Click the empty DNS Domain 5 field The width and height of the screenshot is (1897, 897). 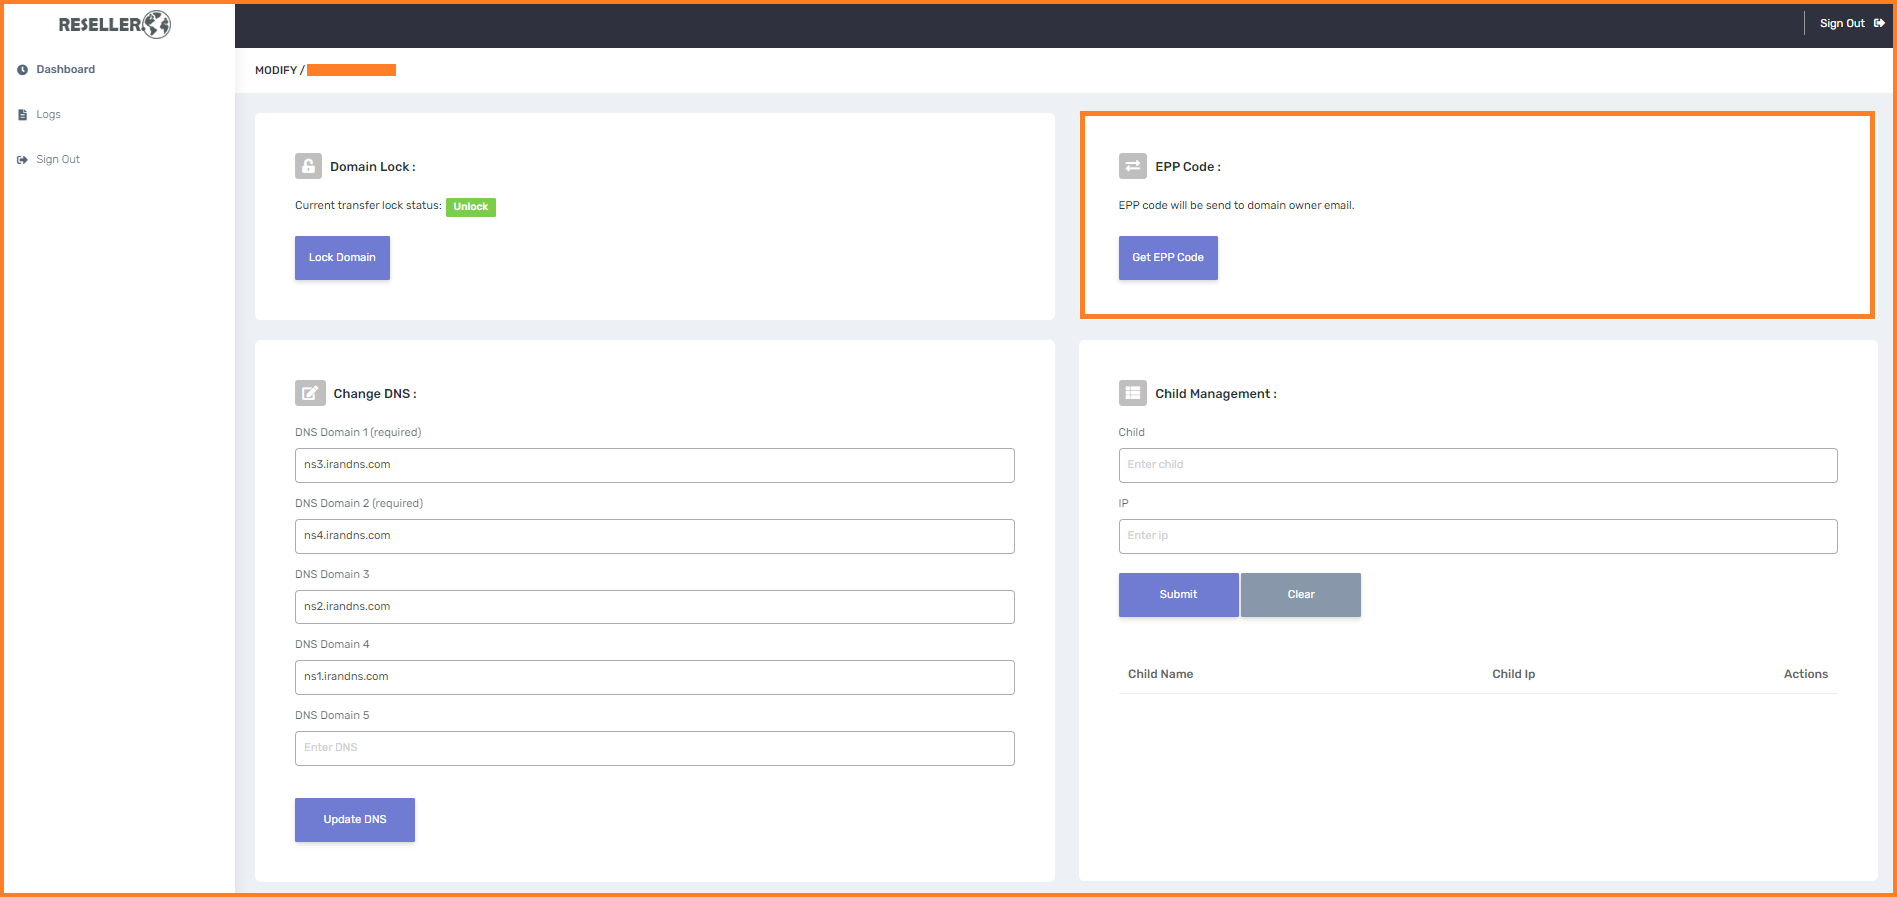tap(654, 748)
